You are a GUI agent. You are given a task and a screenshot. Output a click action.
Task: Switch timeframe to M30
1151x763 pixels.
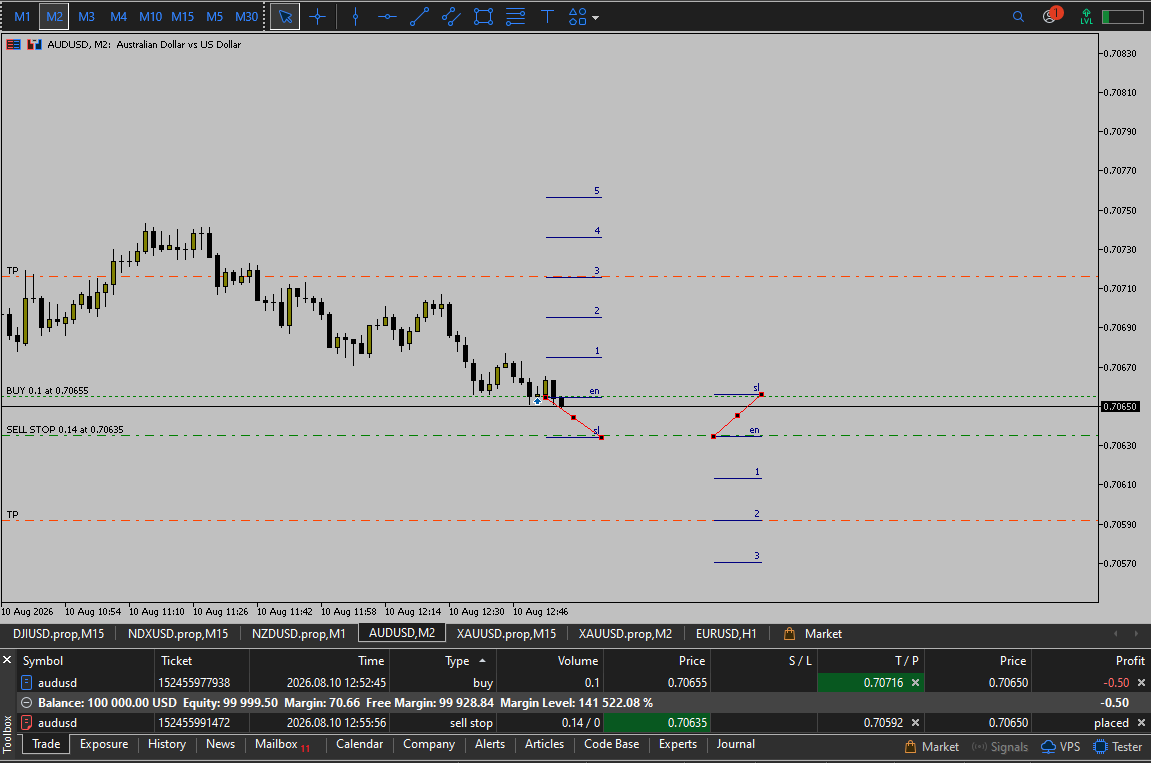point(247,16)
